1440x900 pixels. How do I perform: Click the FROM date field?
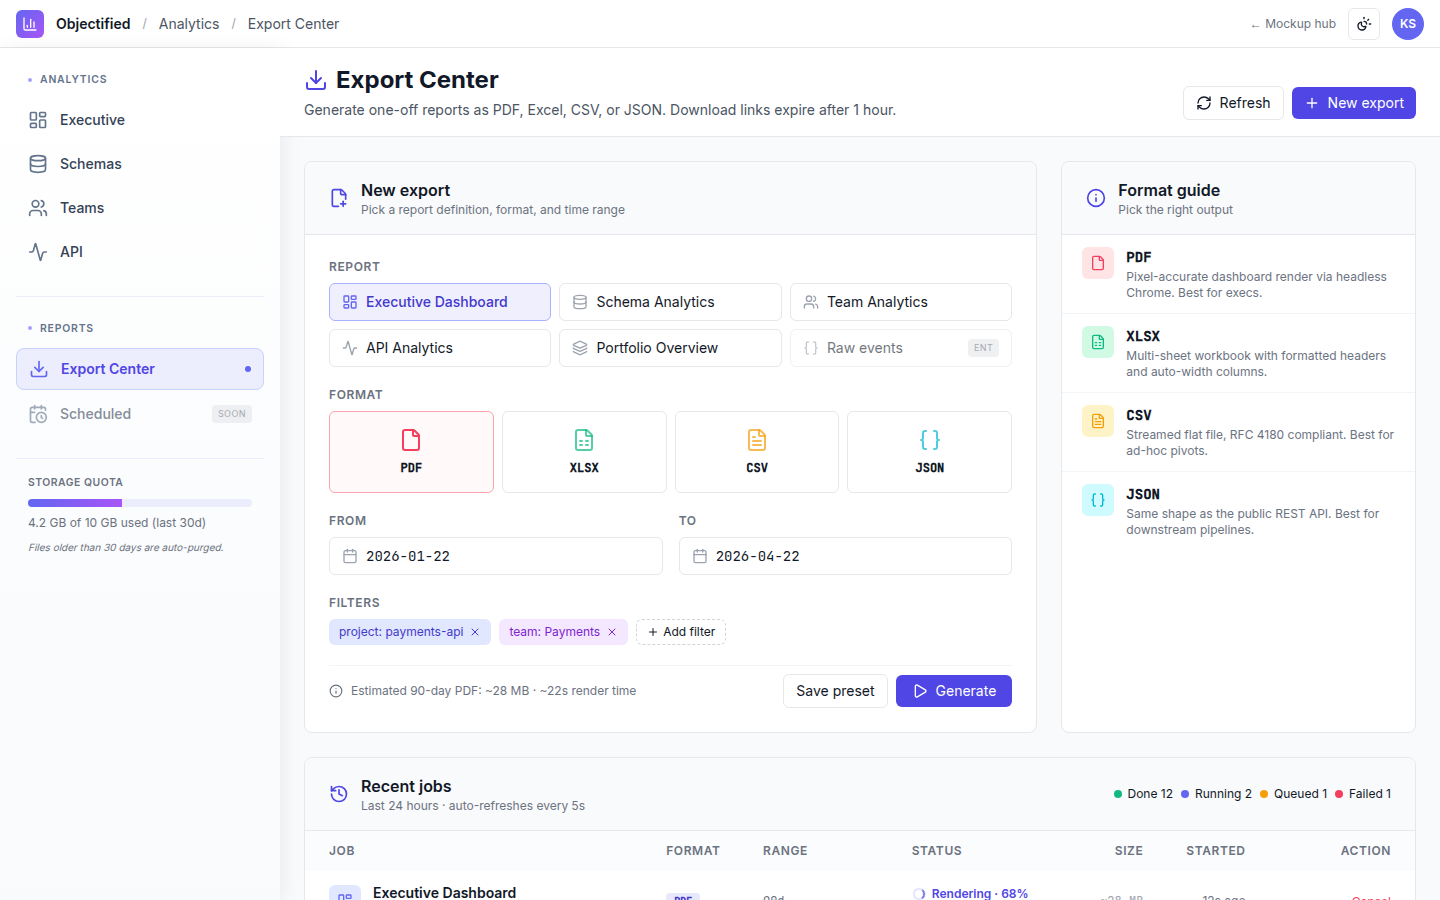[x=496, y=556]
